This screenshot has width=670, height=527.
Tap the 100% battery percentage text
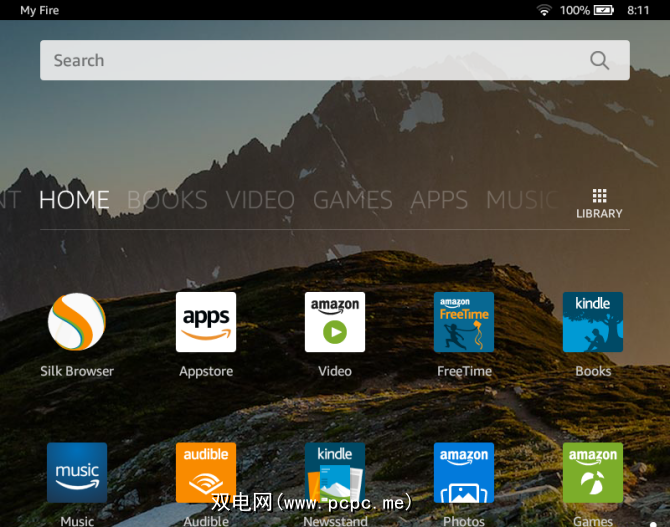(575, 10)
